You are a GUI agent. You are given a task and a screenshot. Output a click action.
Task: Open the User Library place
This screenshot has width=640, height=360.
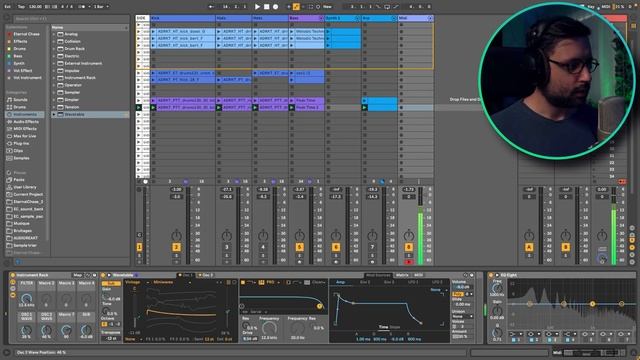click(x=25, y=187)
